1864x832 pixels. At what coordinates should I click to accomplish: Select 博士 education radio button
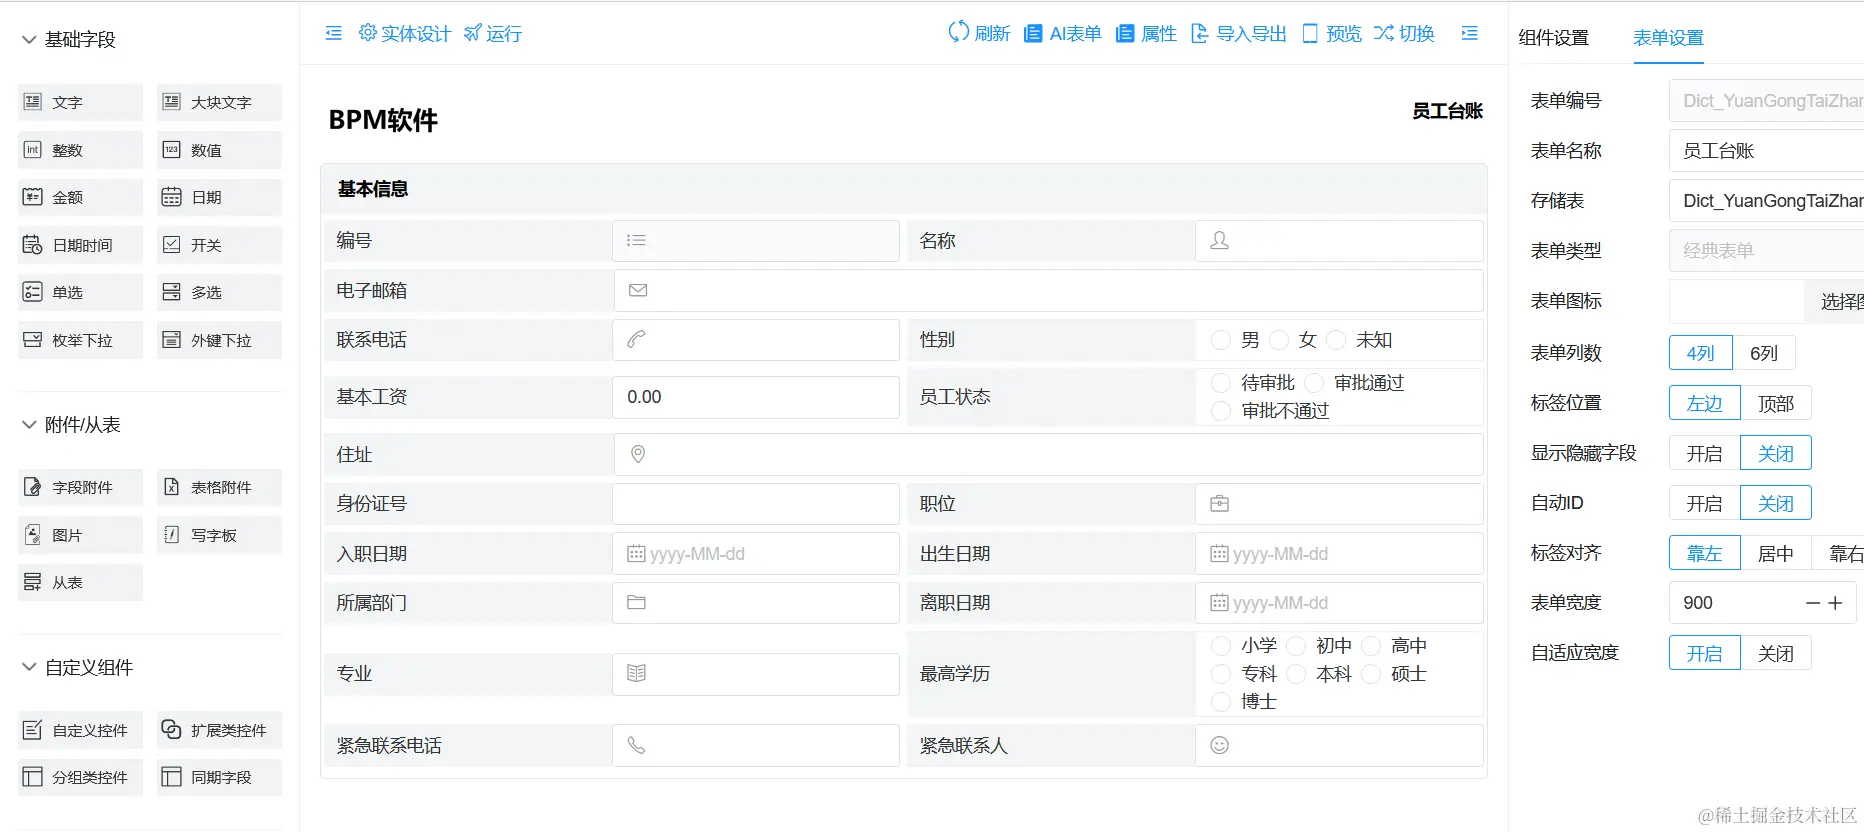tap(1220, 702)
